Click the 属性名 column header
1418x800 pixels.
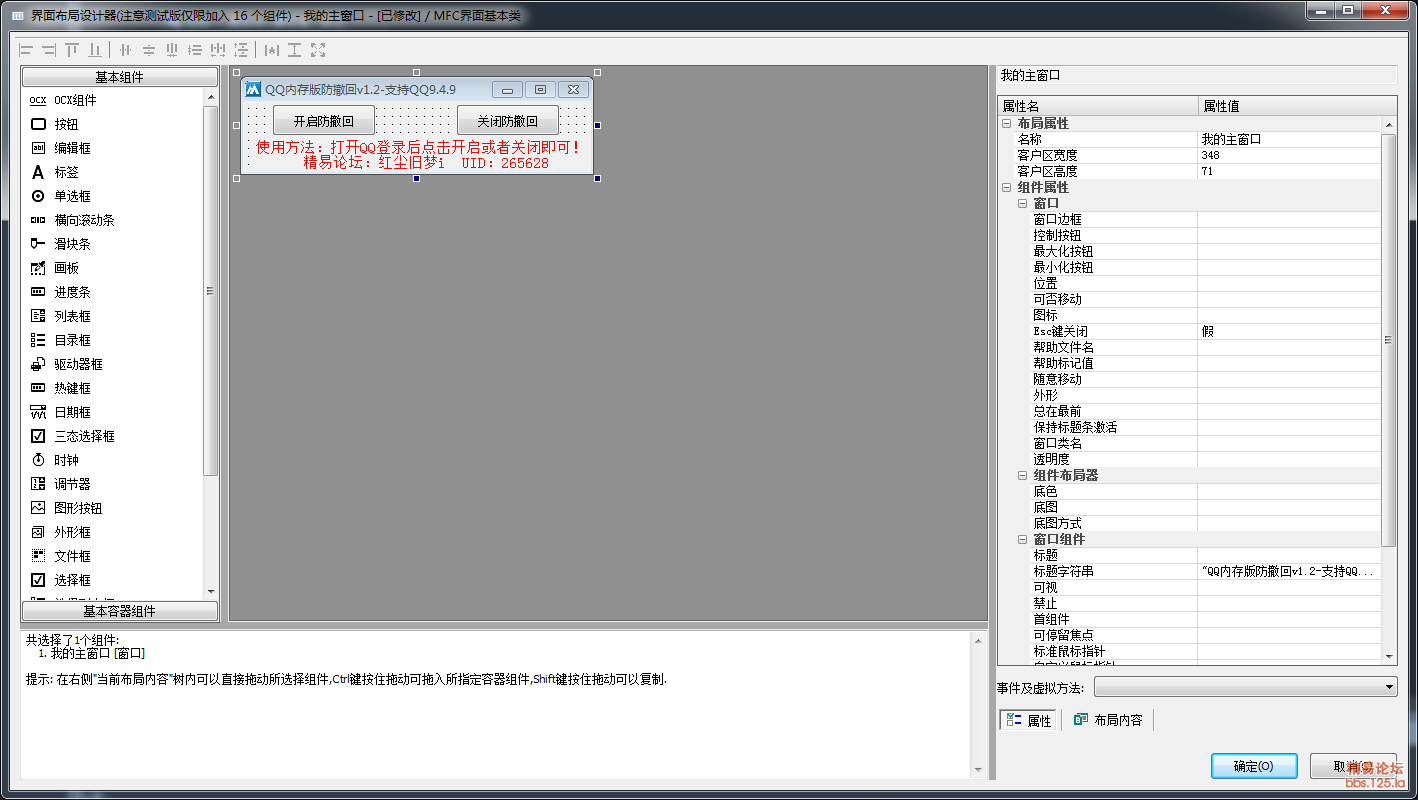pyautogui.click(x=1098, y=106)
